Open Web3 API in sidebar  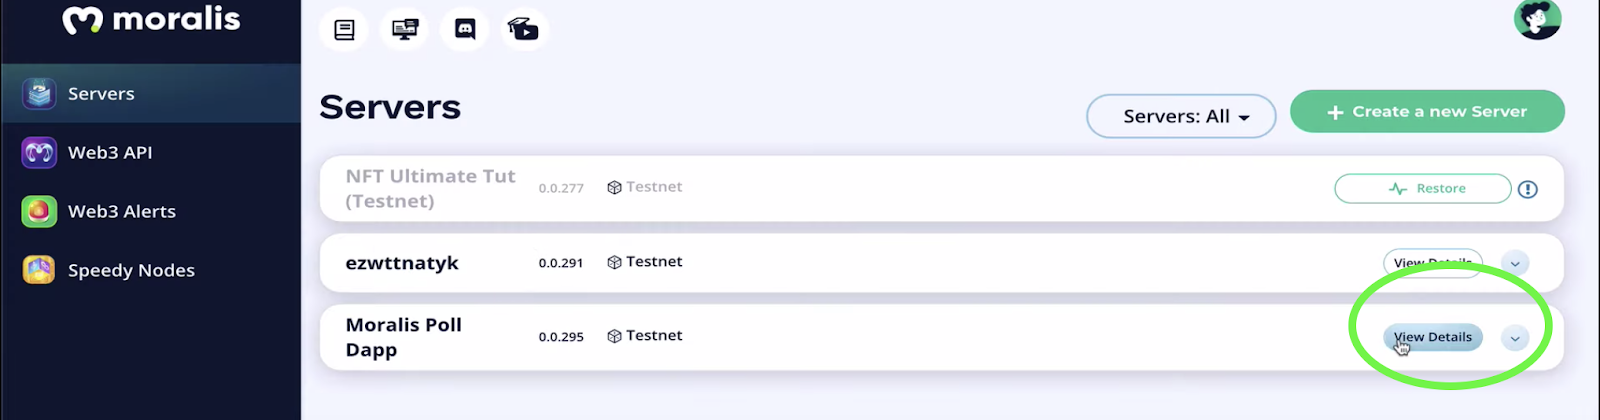tap(110, 153)
